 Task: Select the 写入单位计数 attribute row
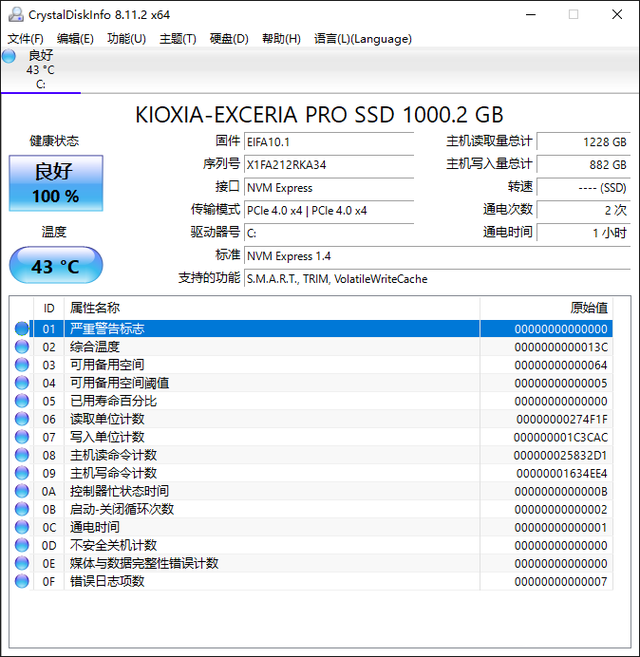pos(313,437)
